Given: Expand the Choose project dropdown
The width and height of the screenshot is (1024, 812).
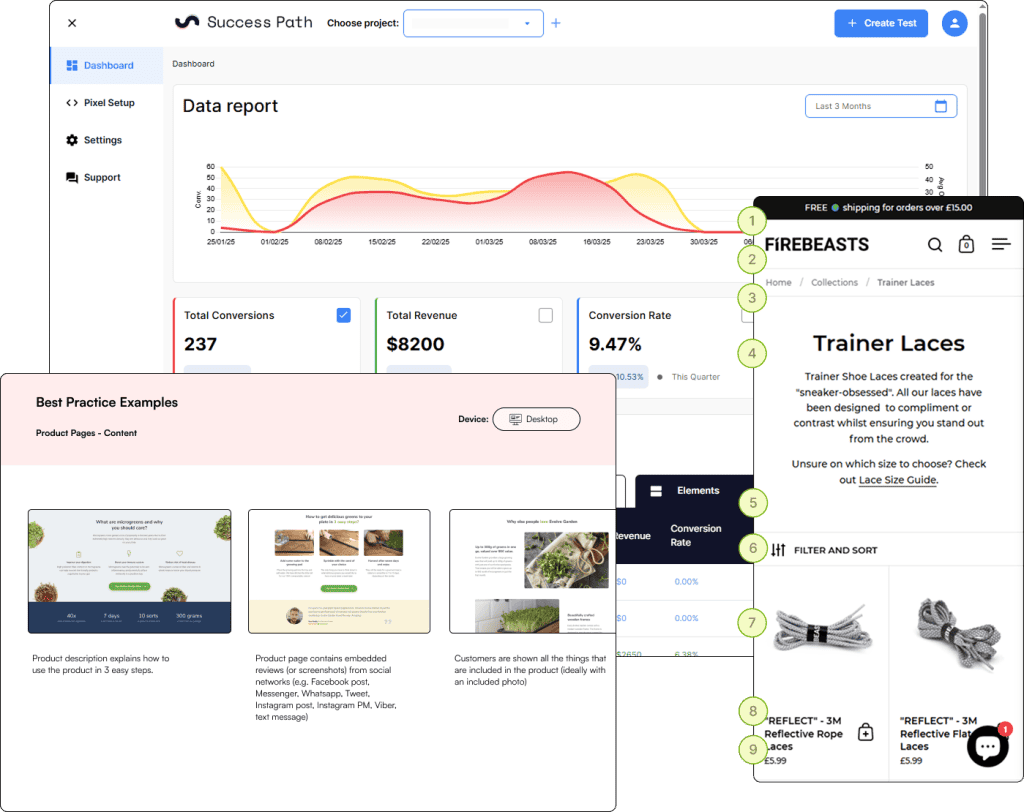Looking at the screenshot, I should 473,23.
